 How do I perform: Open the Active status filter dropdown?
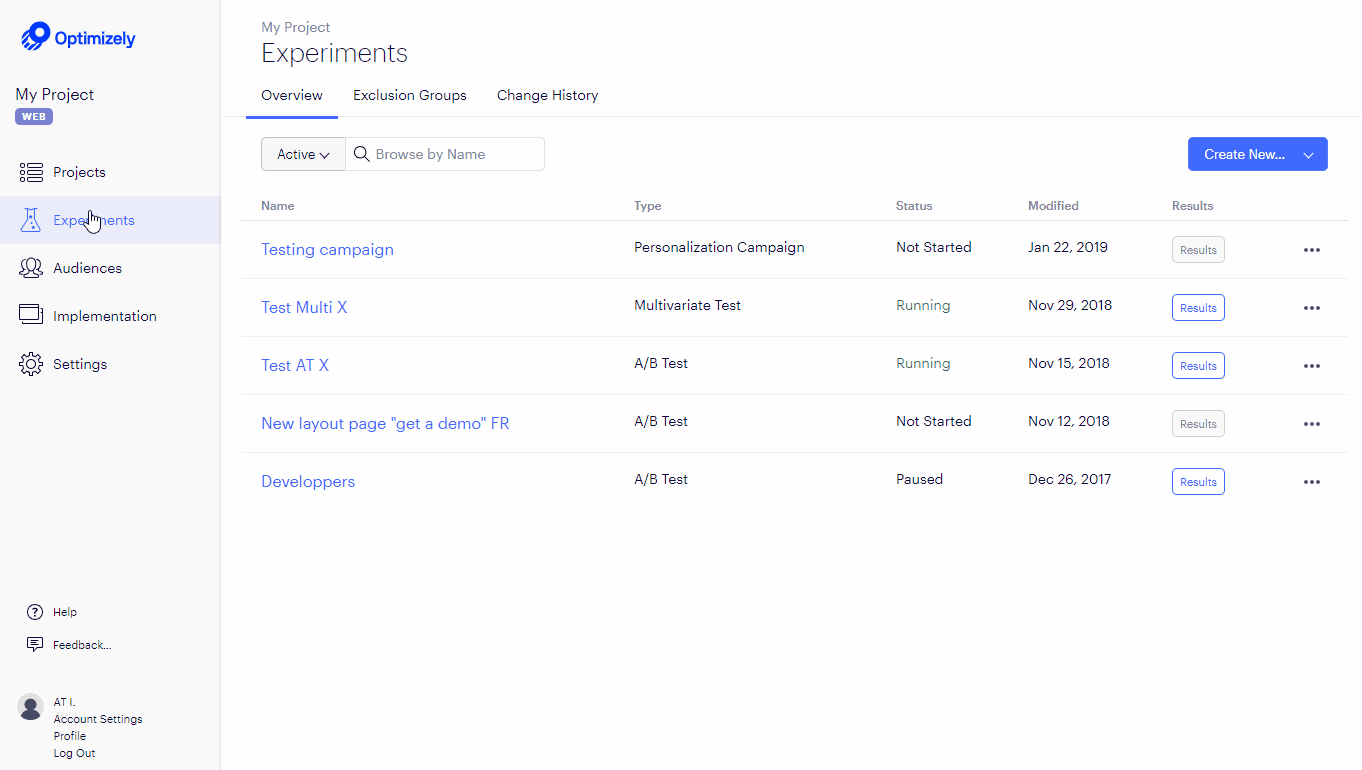(302, 153)
